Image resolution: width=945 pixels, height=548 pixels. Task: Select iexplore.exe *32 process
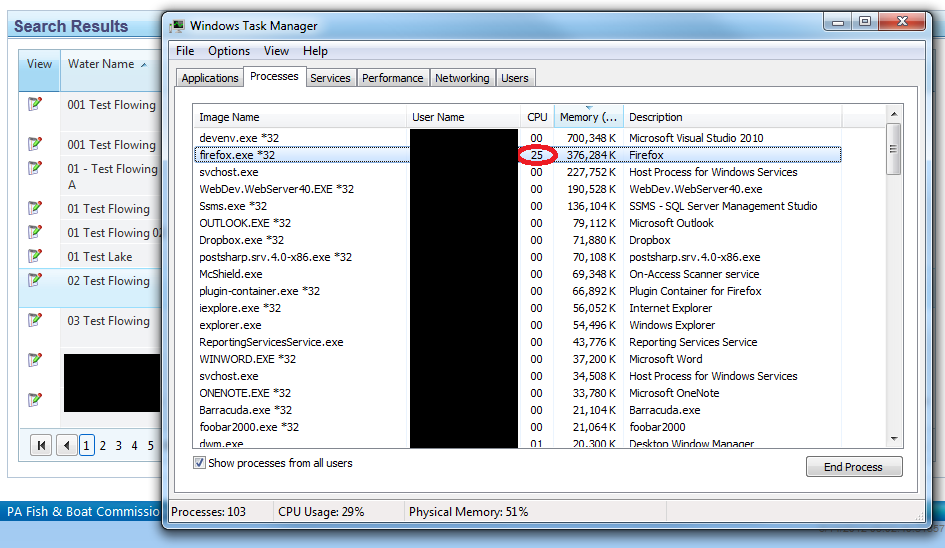pyautogui.click(x=518, y=308)
